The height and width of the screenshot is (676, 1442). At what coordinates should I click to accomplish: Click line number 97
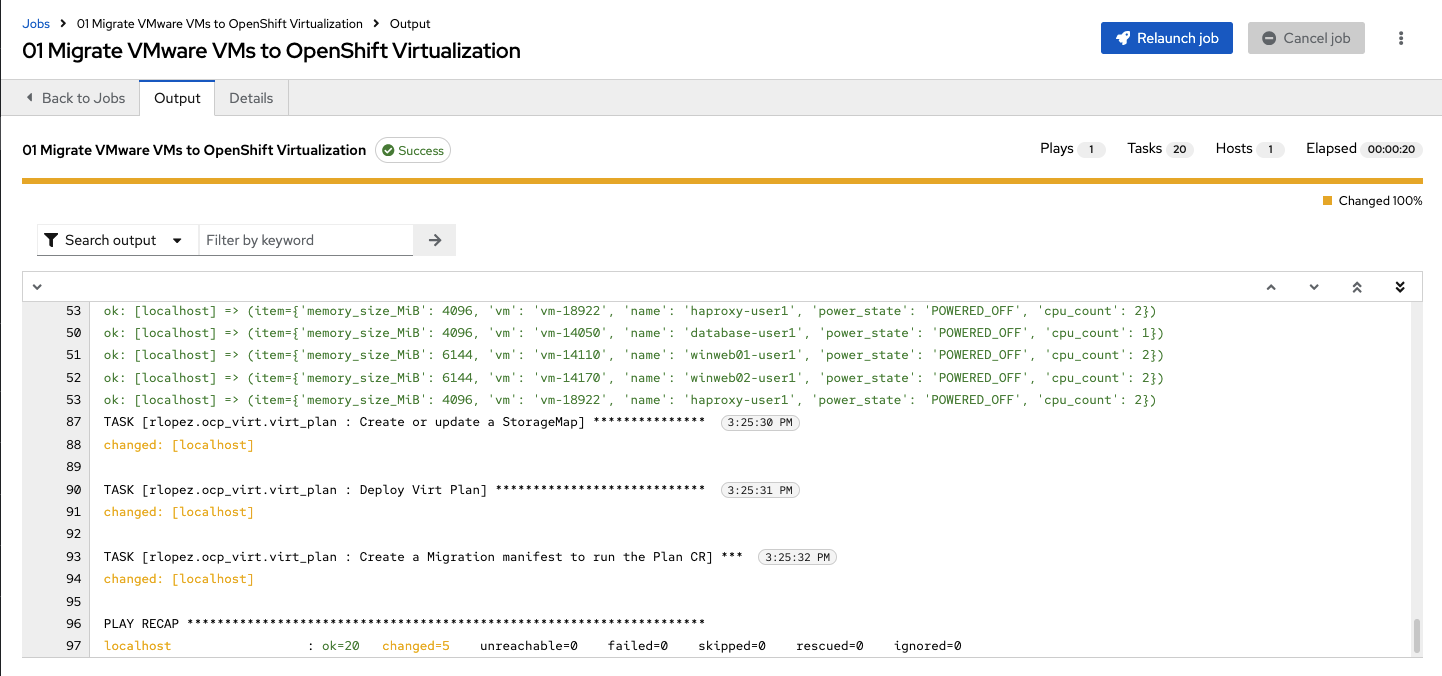(73, 646)
